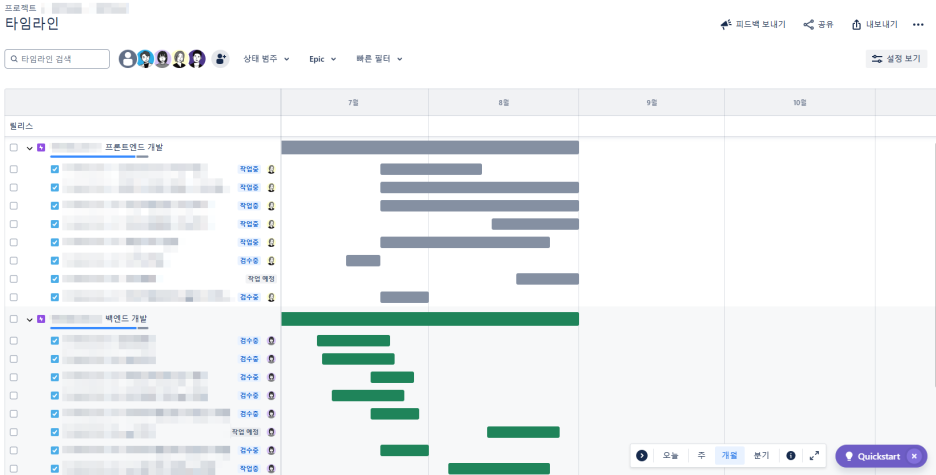Click the 피드백 보내기 megaphone icon

tap(726, 24)
